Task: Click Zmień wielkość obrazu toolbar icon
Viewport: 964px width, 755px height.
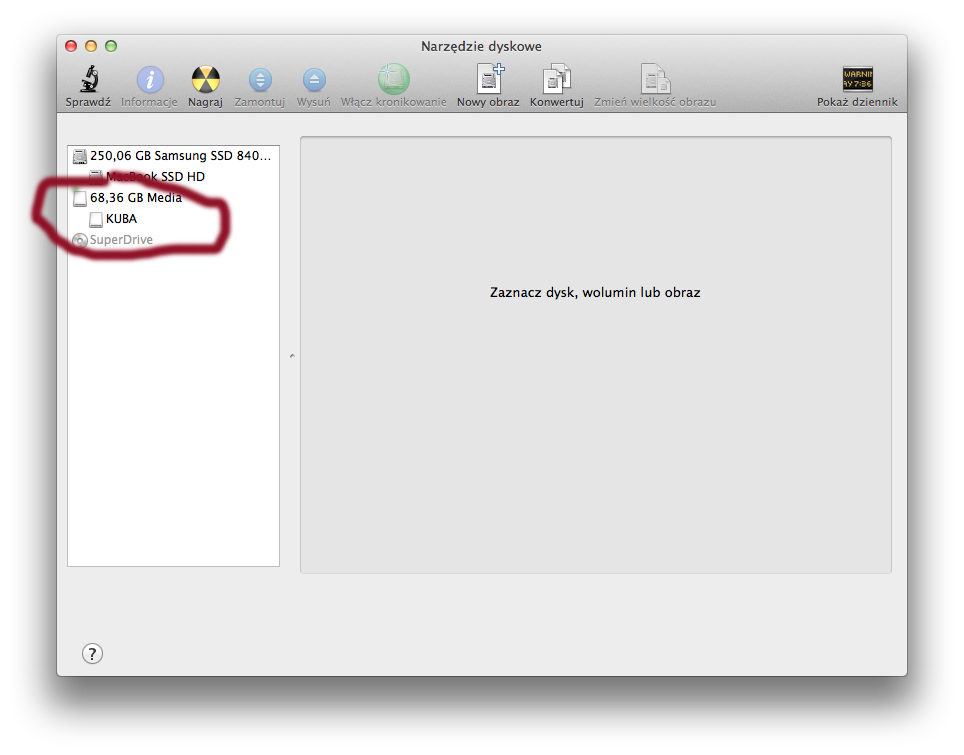Action: point(655,80)
